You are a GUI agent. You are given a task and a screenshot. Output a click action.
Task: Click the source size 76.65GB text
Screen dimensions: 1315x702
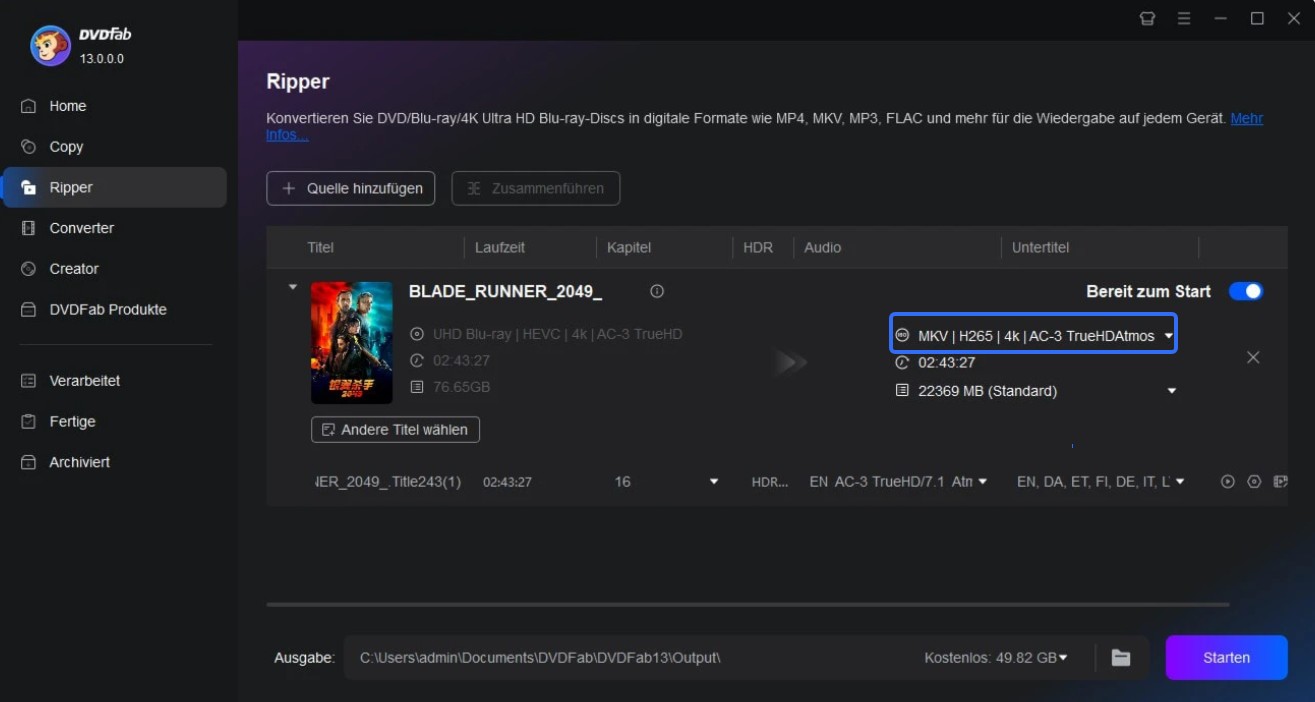pyautogui.click(x=461, y=387)
